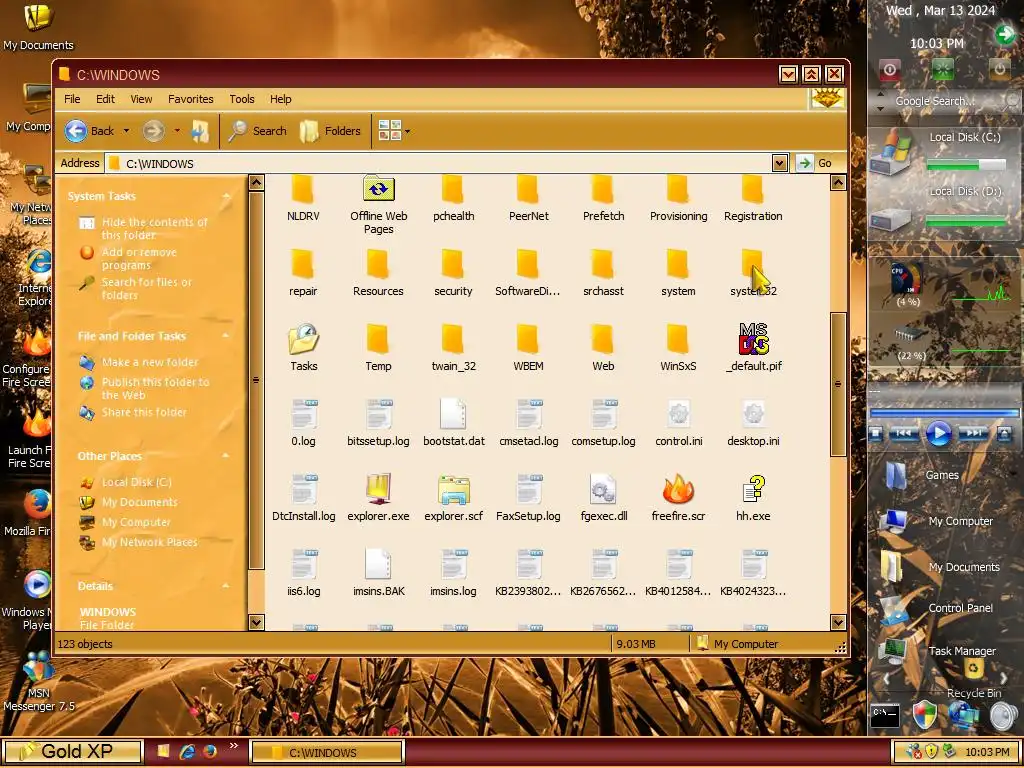Open the Views dropdown button
Screen dimensions: 1024x768
pos(394,131)
